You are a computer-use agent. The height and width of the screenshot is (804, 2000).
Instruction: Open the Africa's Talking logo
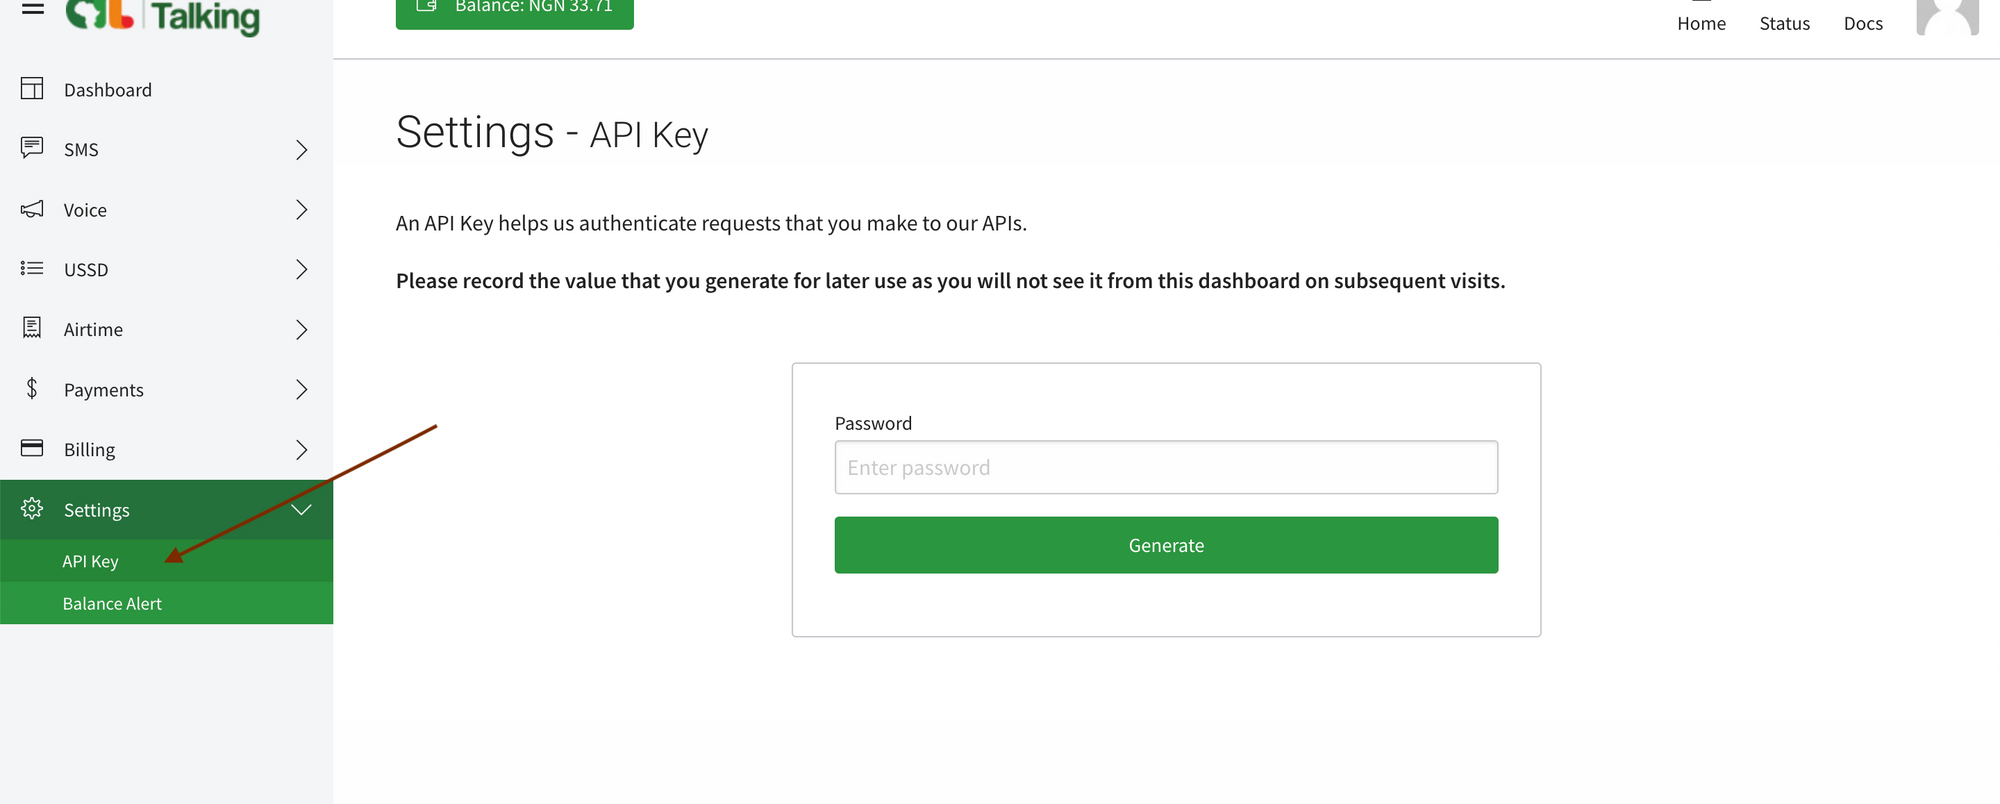[x=160, y=14]
